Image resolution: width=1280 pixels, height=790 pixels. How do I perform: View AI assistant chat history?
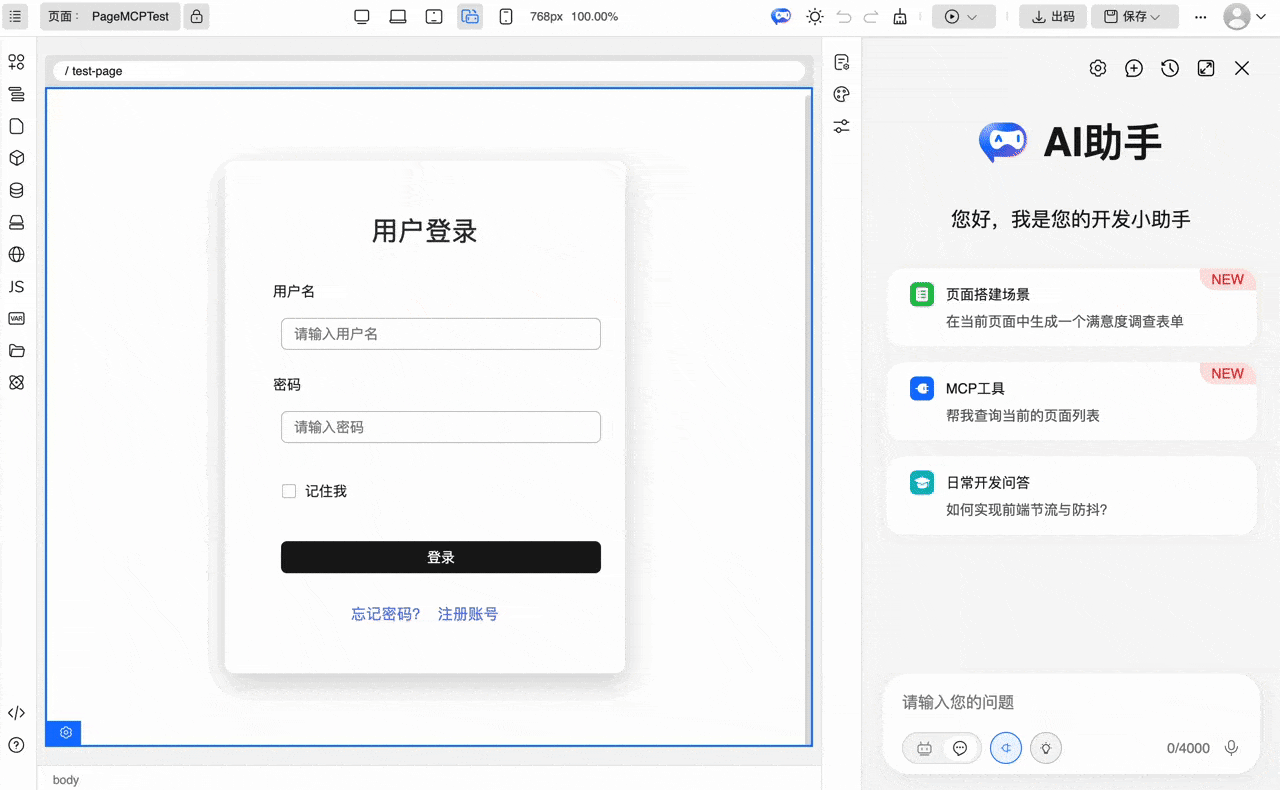(1170, 68)
